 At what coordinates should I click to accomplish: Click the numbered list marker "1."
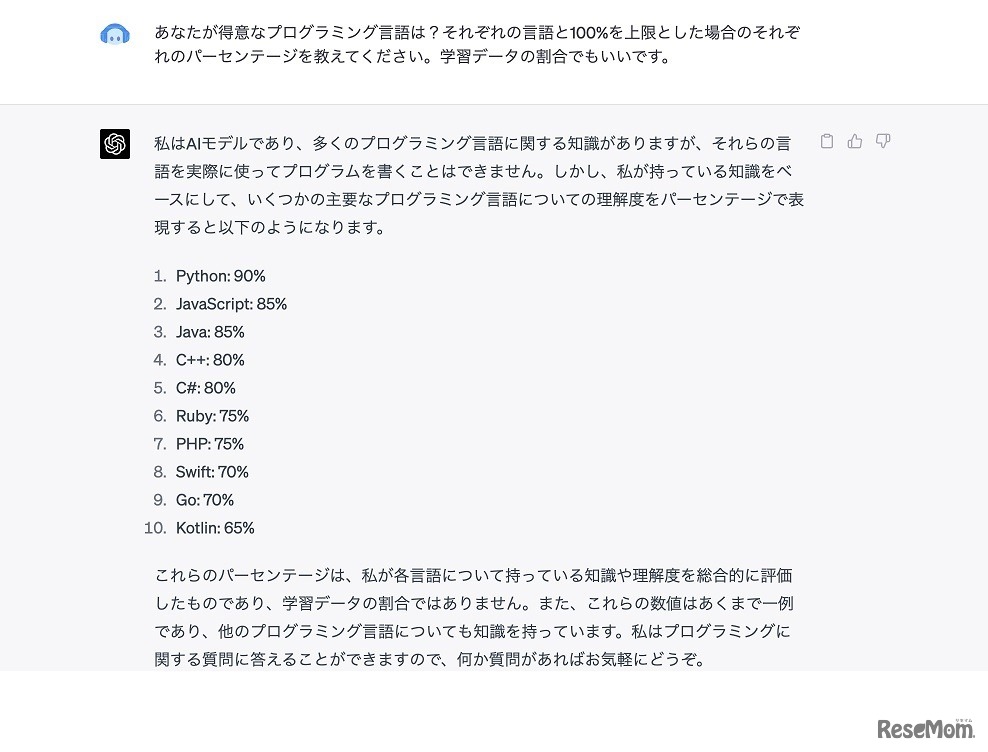[x=159, y=275]
